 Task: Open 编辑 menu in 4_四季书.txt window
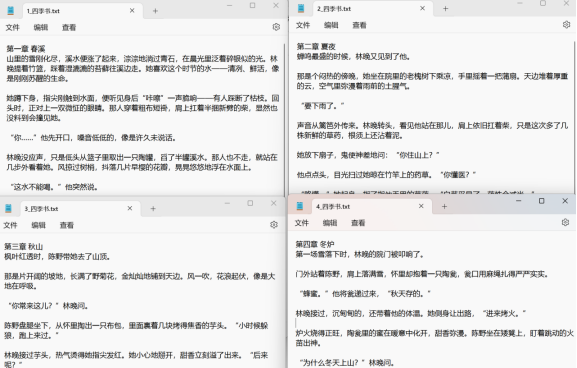(330, 223)
